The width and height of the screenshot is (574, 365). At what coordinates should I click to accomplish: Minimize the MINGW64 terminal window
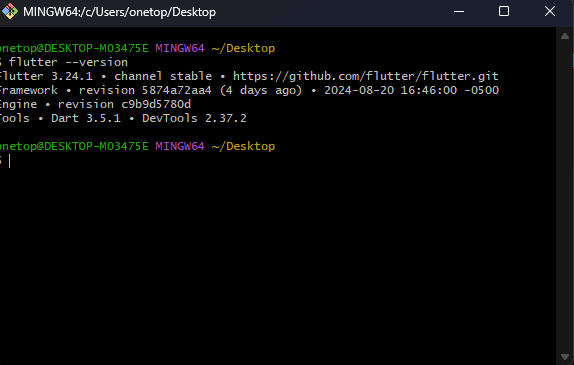(x=459, y=11)
